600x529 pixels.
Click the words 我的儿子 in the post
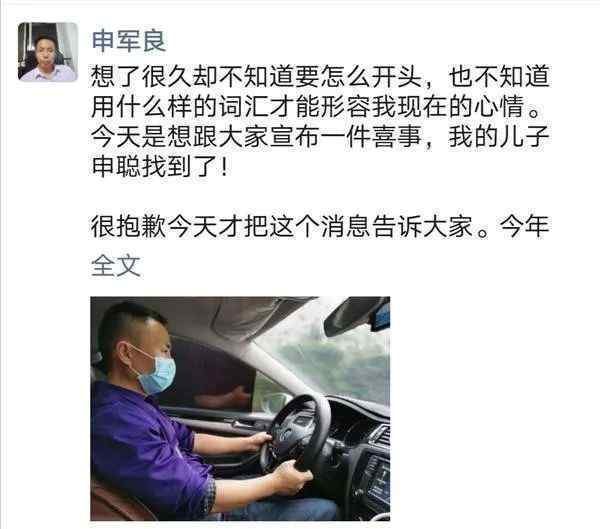[x=499, y=137]
